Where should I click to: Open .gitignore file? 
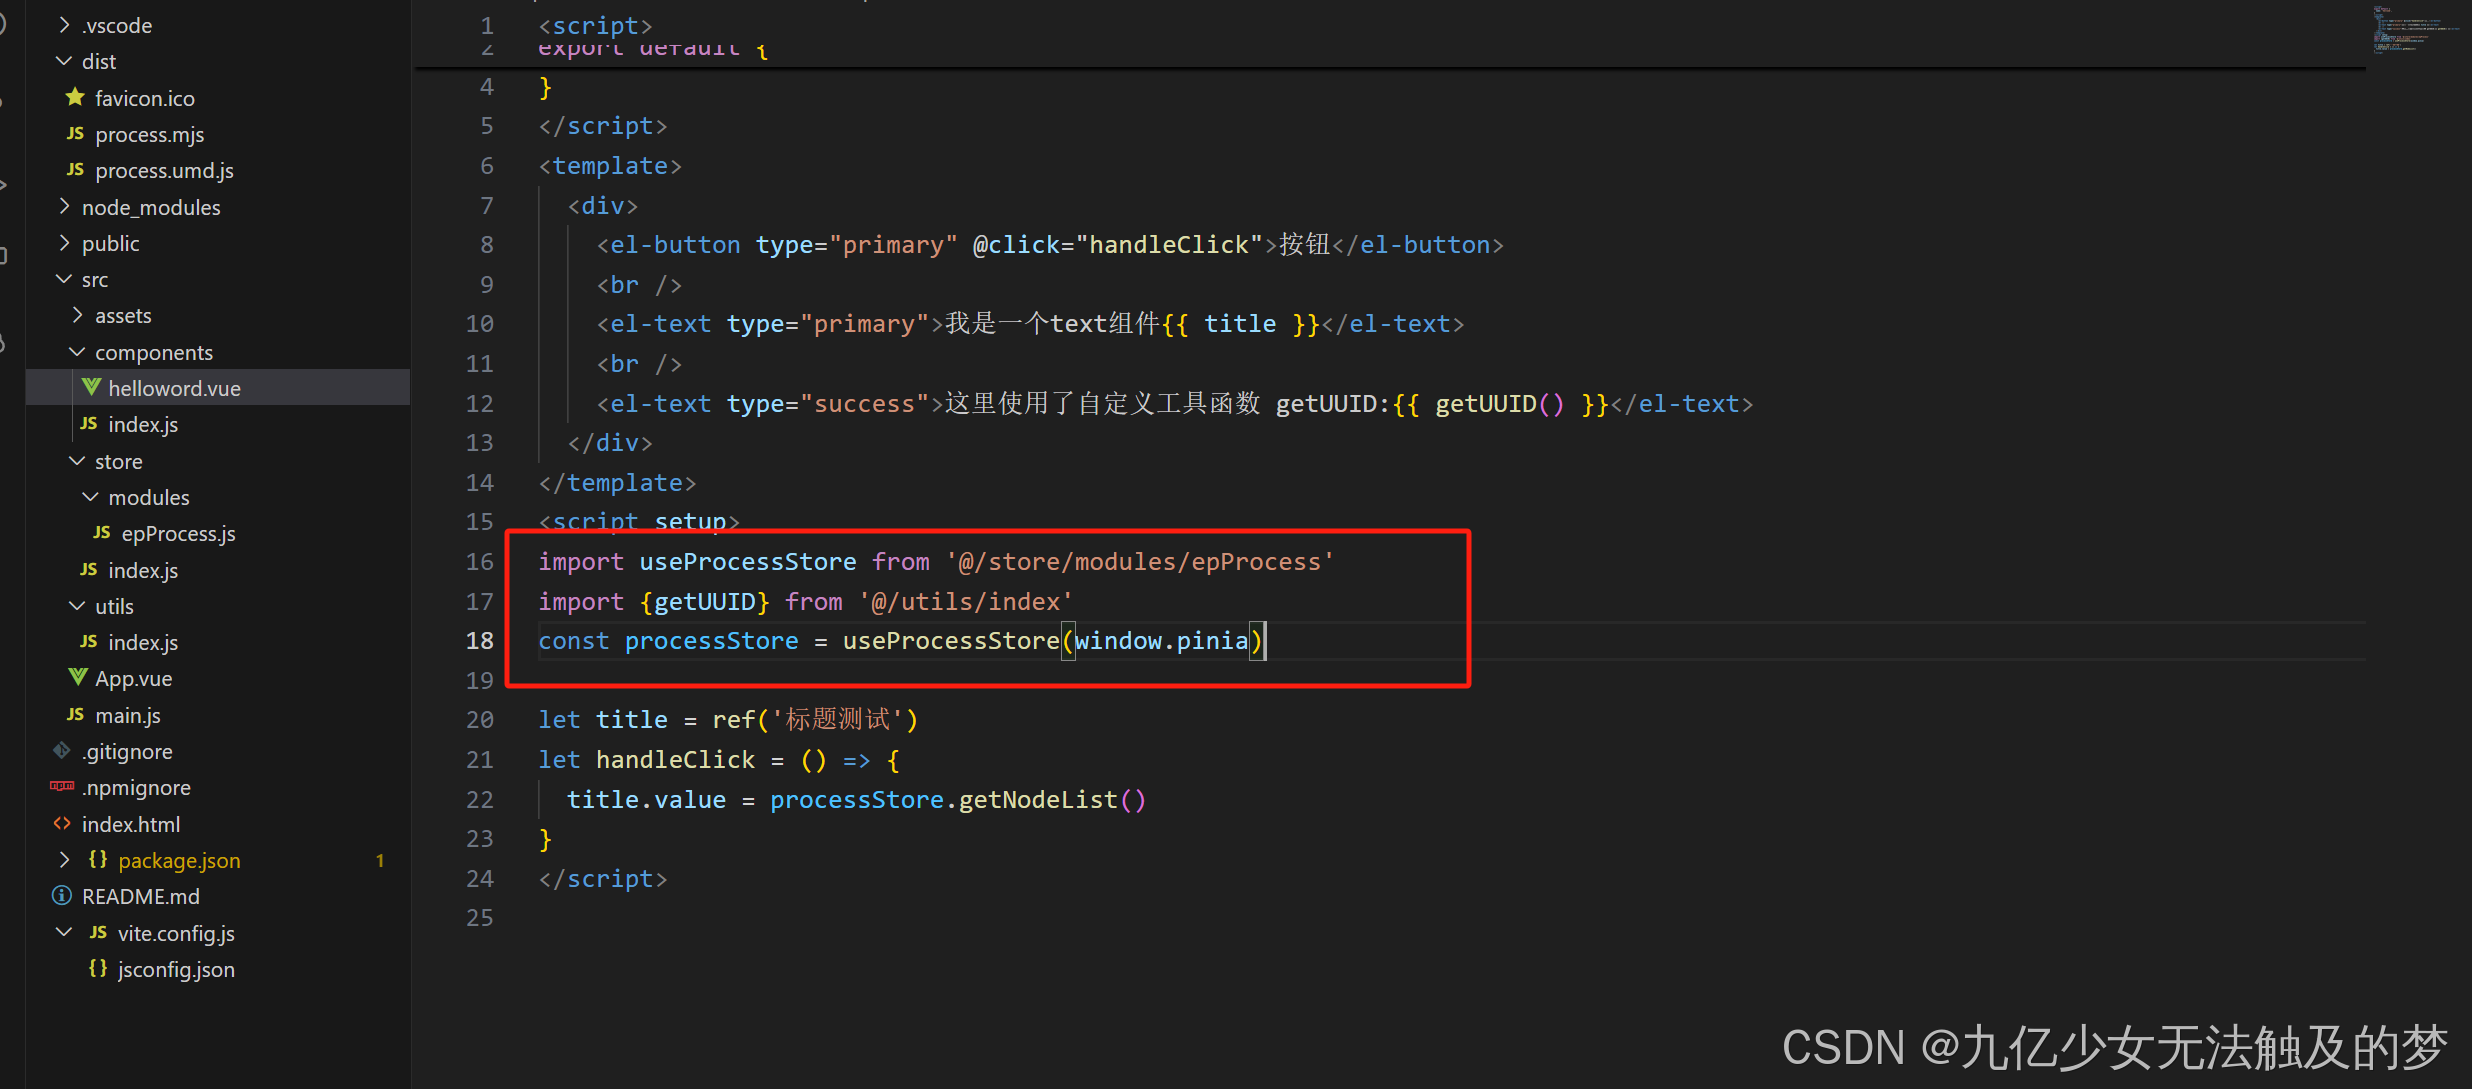pos(127,751)
